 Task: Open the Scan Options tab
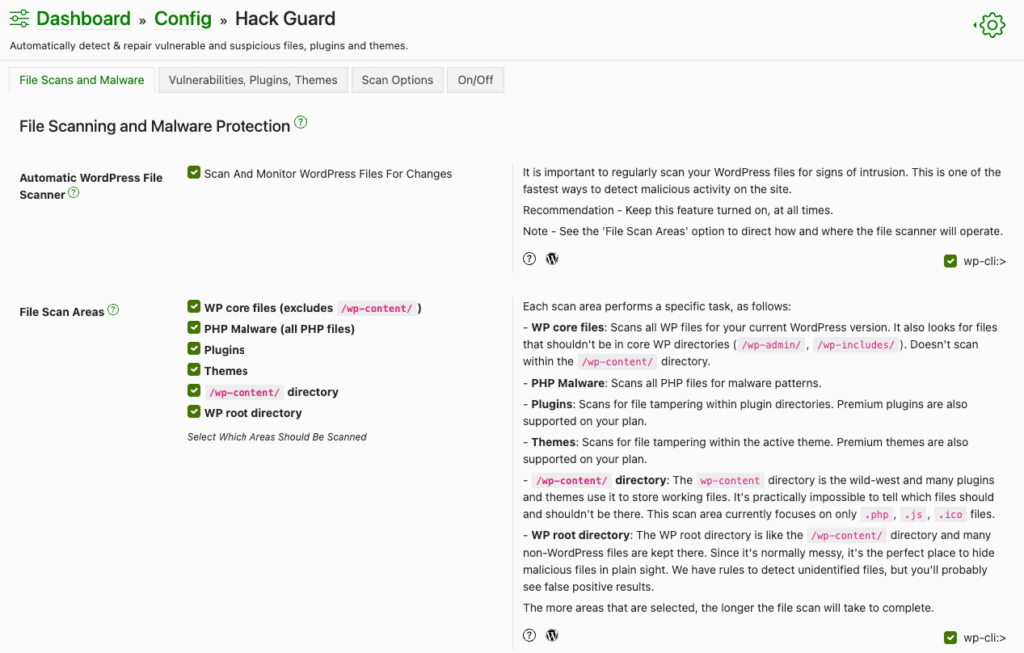pos(397,79)
